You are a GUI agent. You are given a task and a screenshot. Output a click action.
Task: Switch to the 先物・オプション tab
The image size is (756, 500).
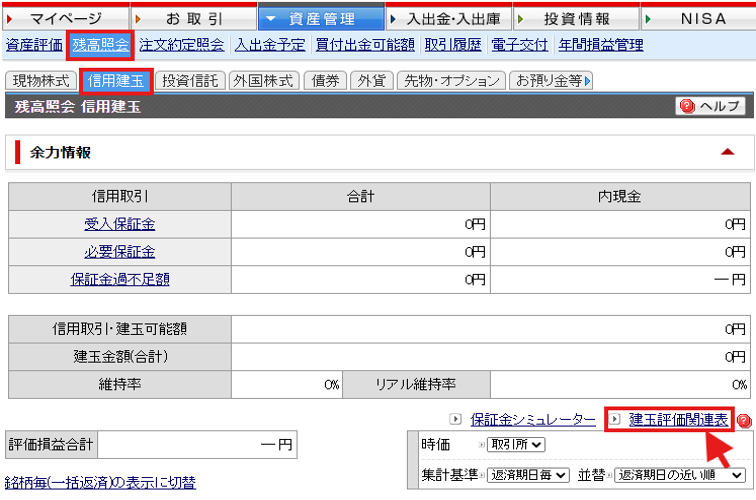coord(451,81)
